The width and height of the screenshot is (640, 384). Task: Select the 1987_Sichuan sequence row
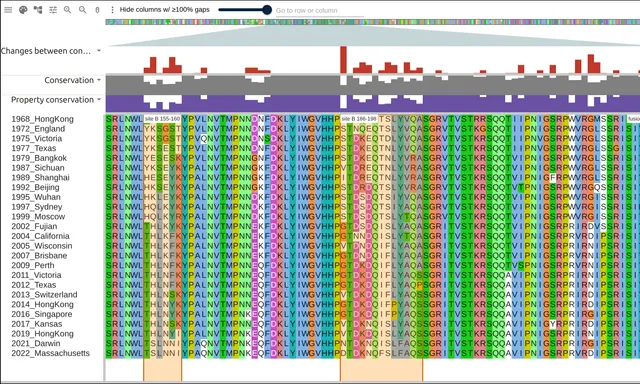tap(38, 168)
